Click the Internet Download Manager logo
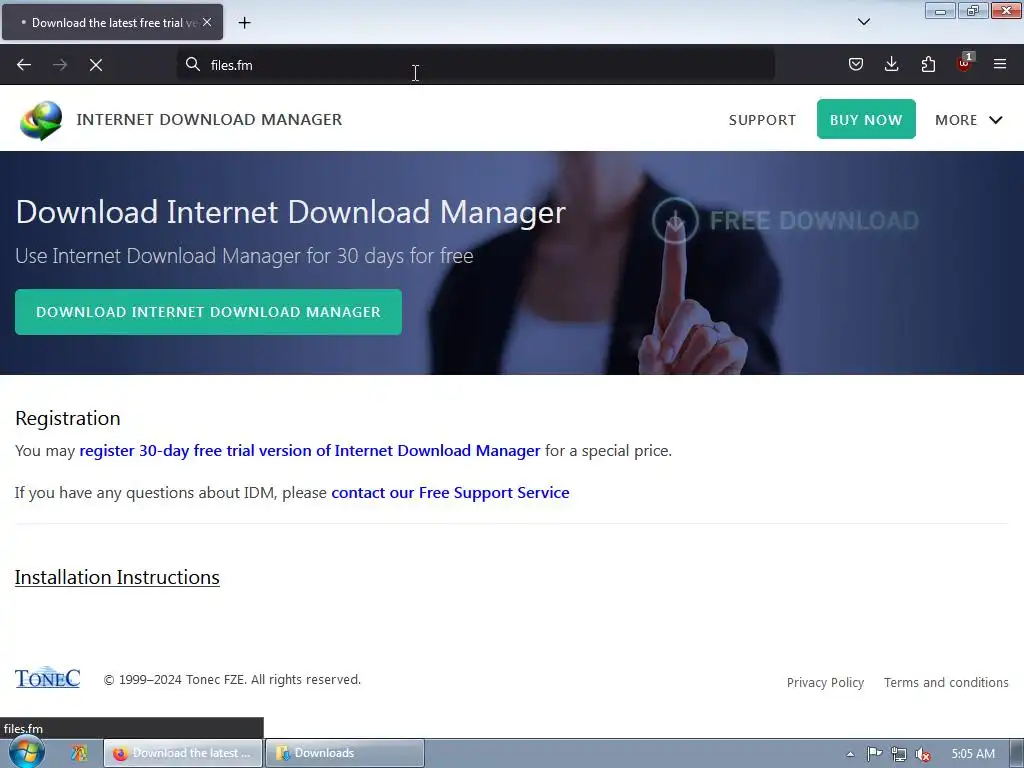Image resolution: width=1024 pixels, height=768 pixels. [x=40, y=120]
